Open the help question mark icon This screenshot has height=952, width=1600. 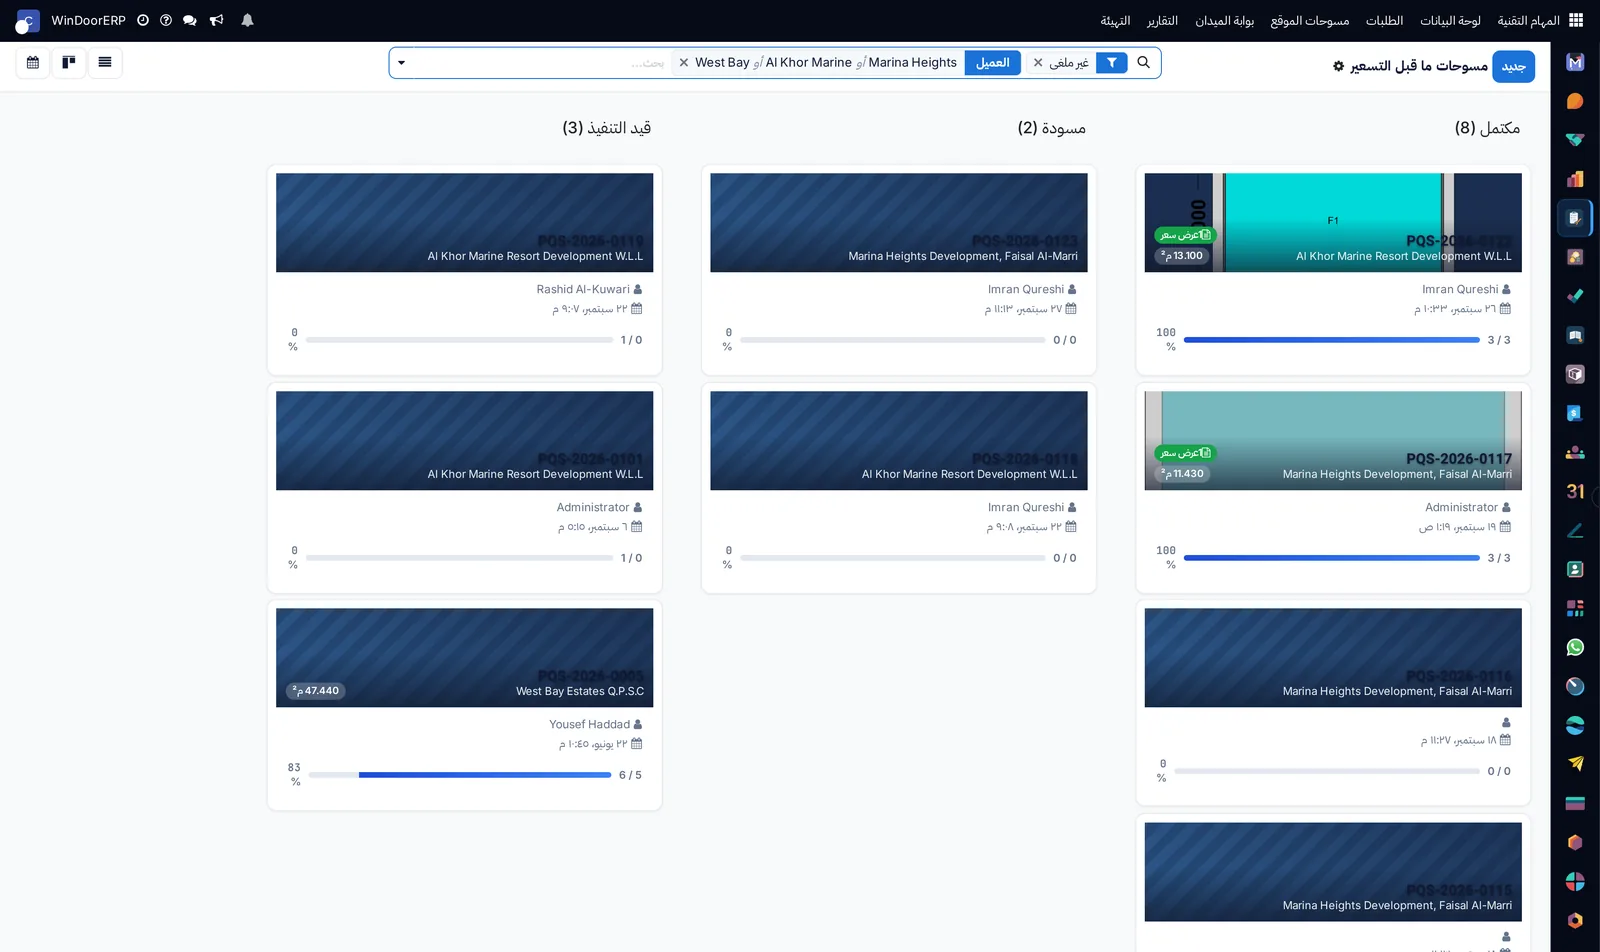[x=166, y=20]
